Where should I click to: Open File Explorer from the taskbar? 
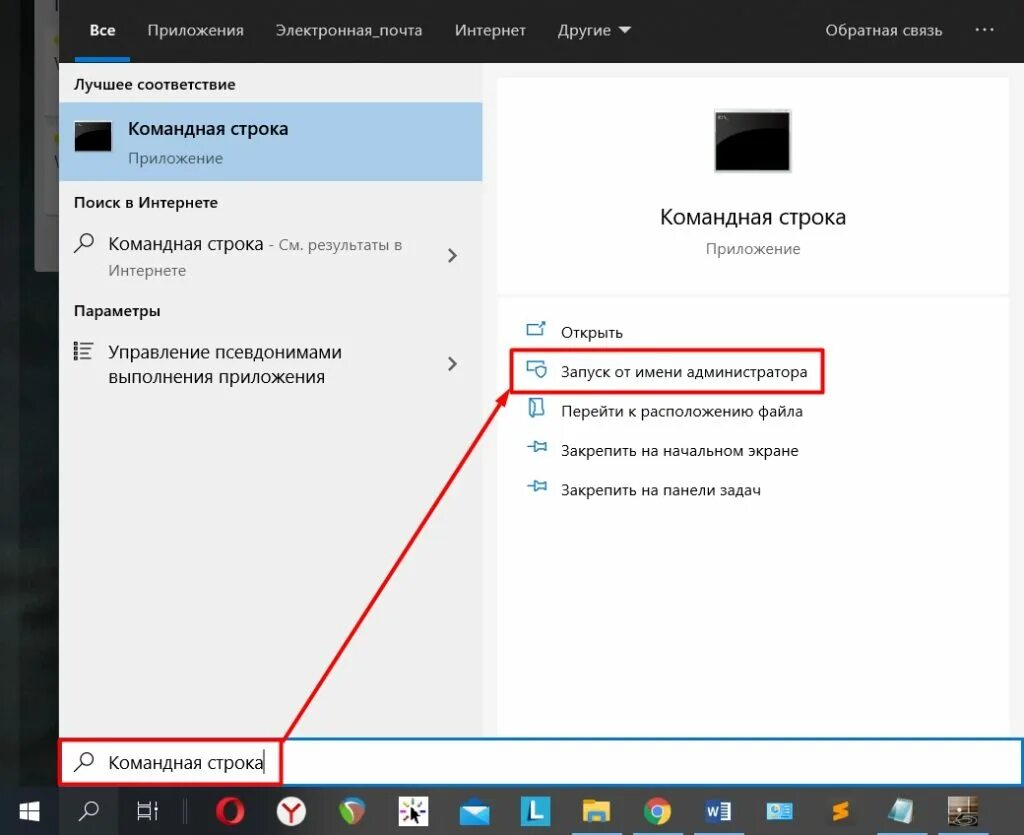click(x=596, y=811)
